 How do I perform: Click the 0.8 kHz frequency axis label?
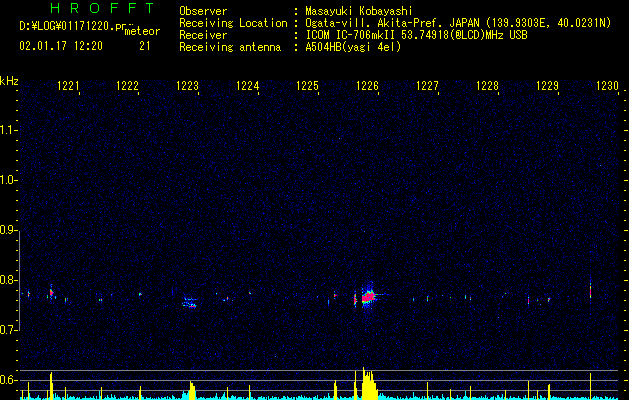(9, 280)
